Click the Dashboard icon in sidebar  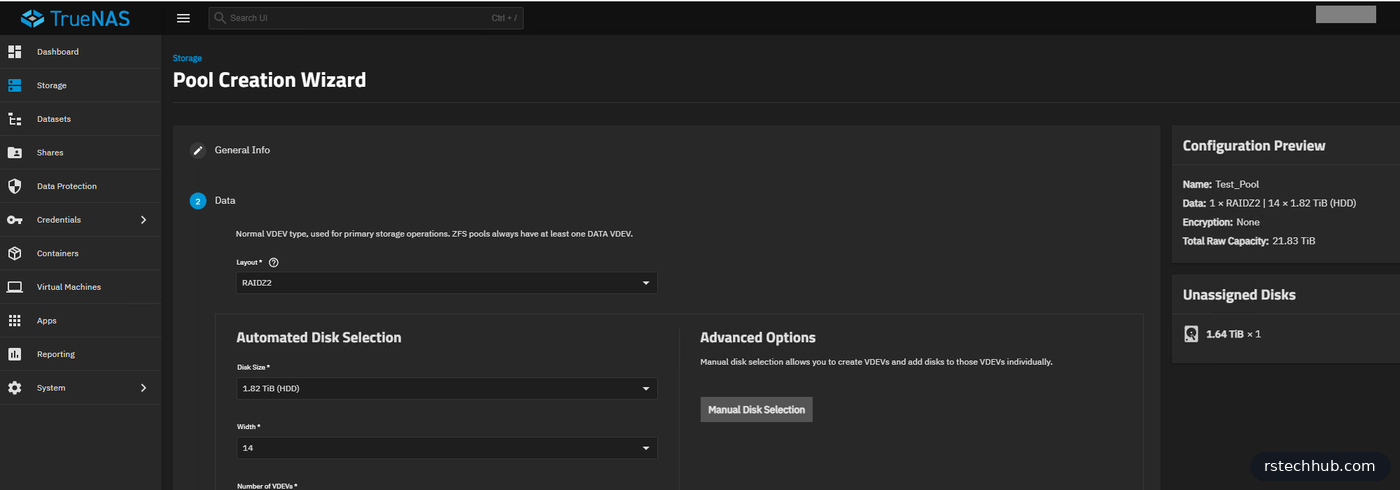[15, 52]
